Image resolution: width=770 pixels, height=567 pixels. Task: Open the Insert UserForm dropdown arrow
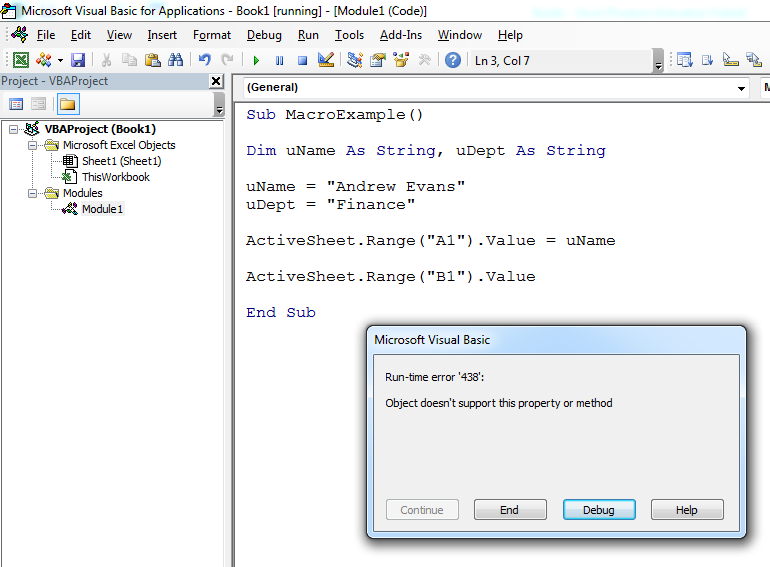pos(60,60)
